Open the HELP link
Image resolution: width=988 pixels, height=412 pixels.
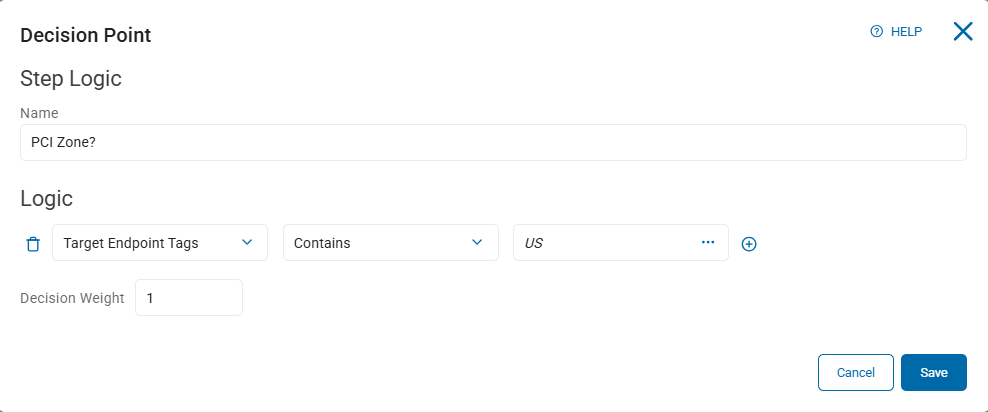tap(906, 32)
